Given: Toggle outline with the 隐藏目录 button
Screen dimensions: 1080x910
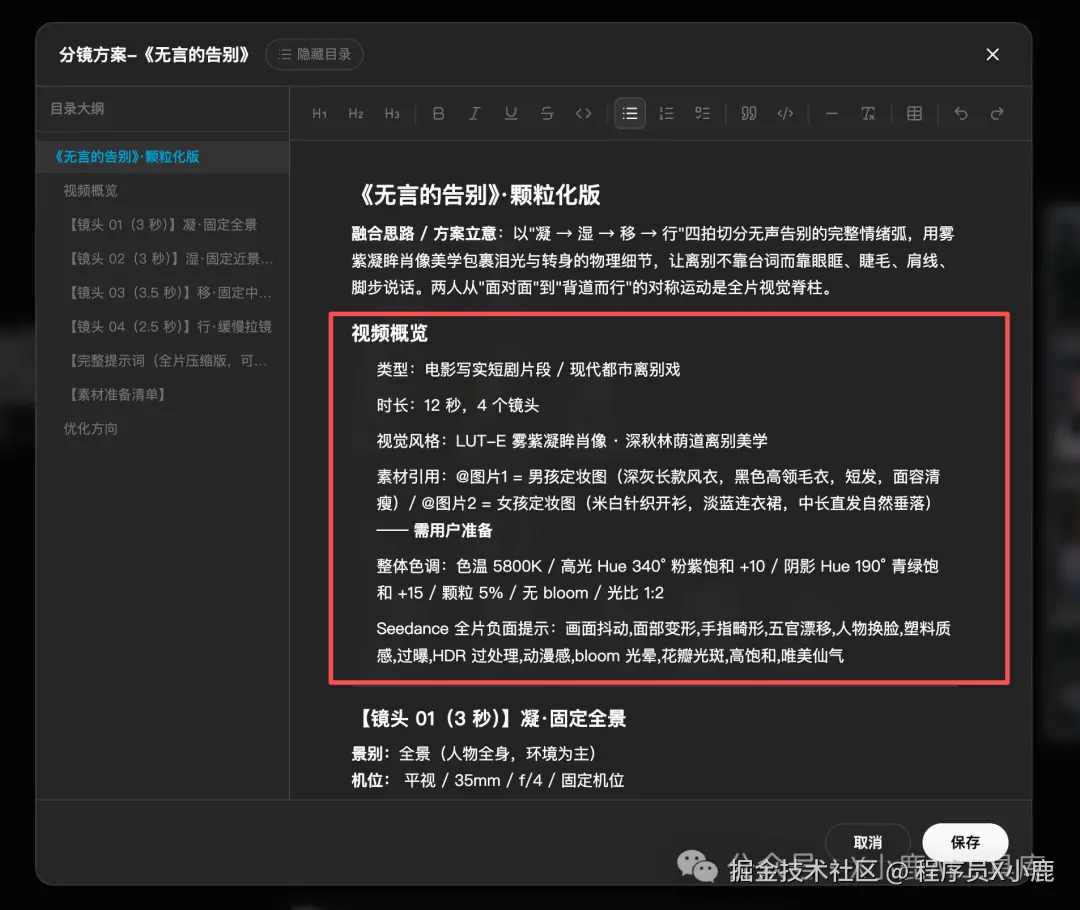Looking at the screenshot, I should point(314,54).
